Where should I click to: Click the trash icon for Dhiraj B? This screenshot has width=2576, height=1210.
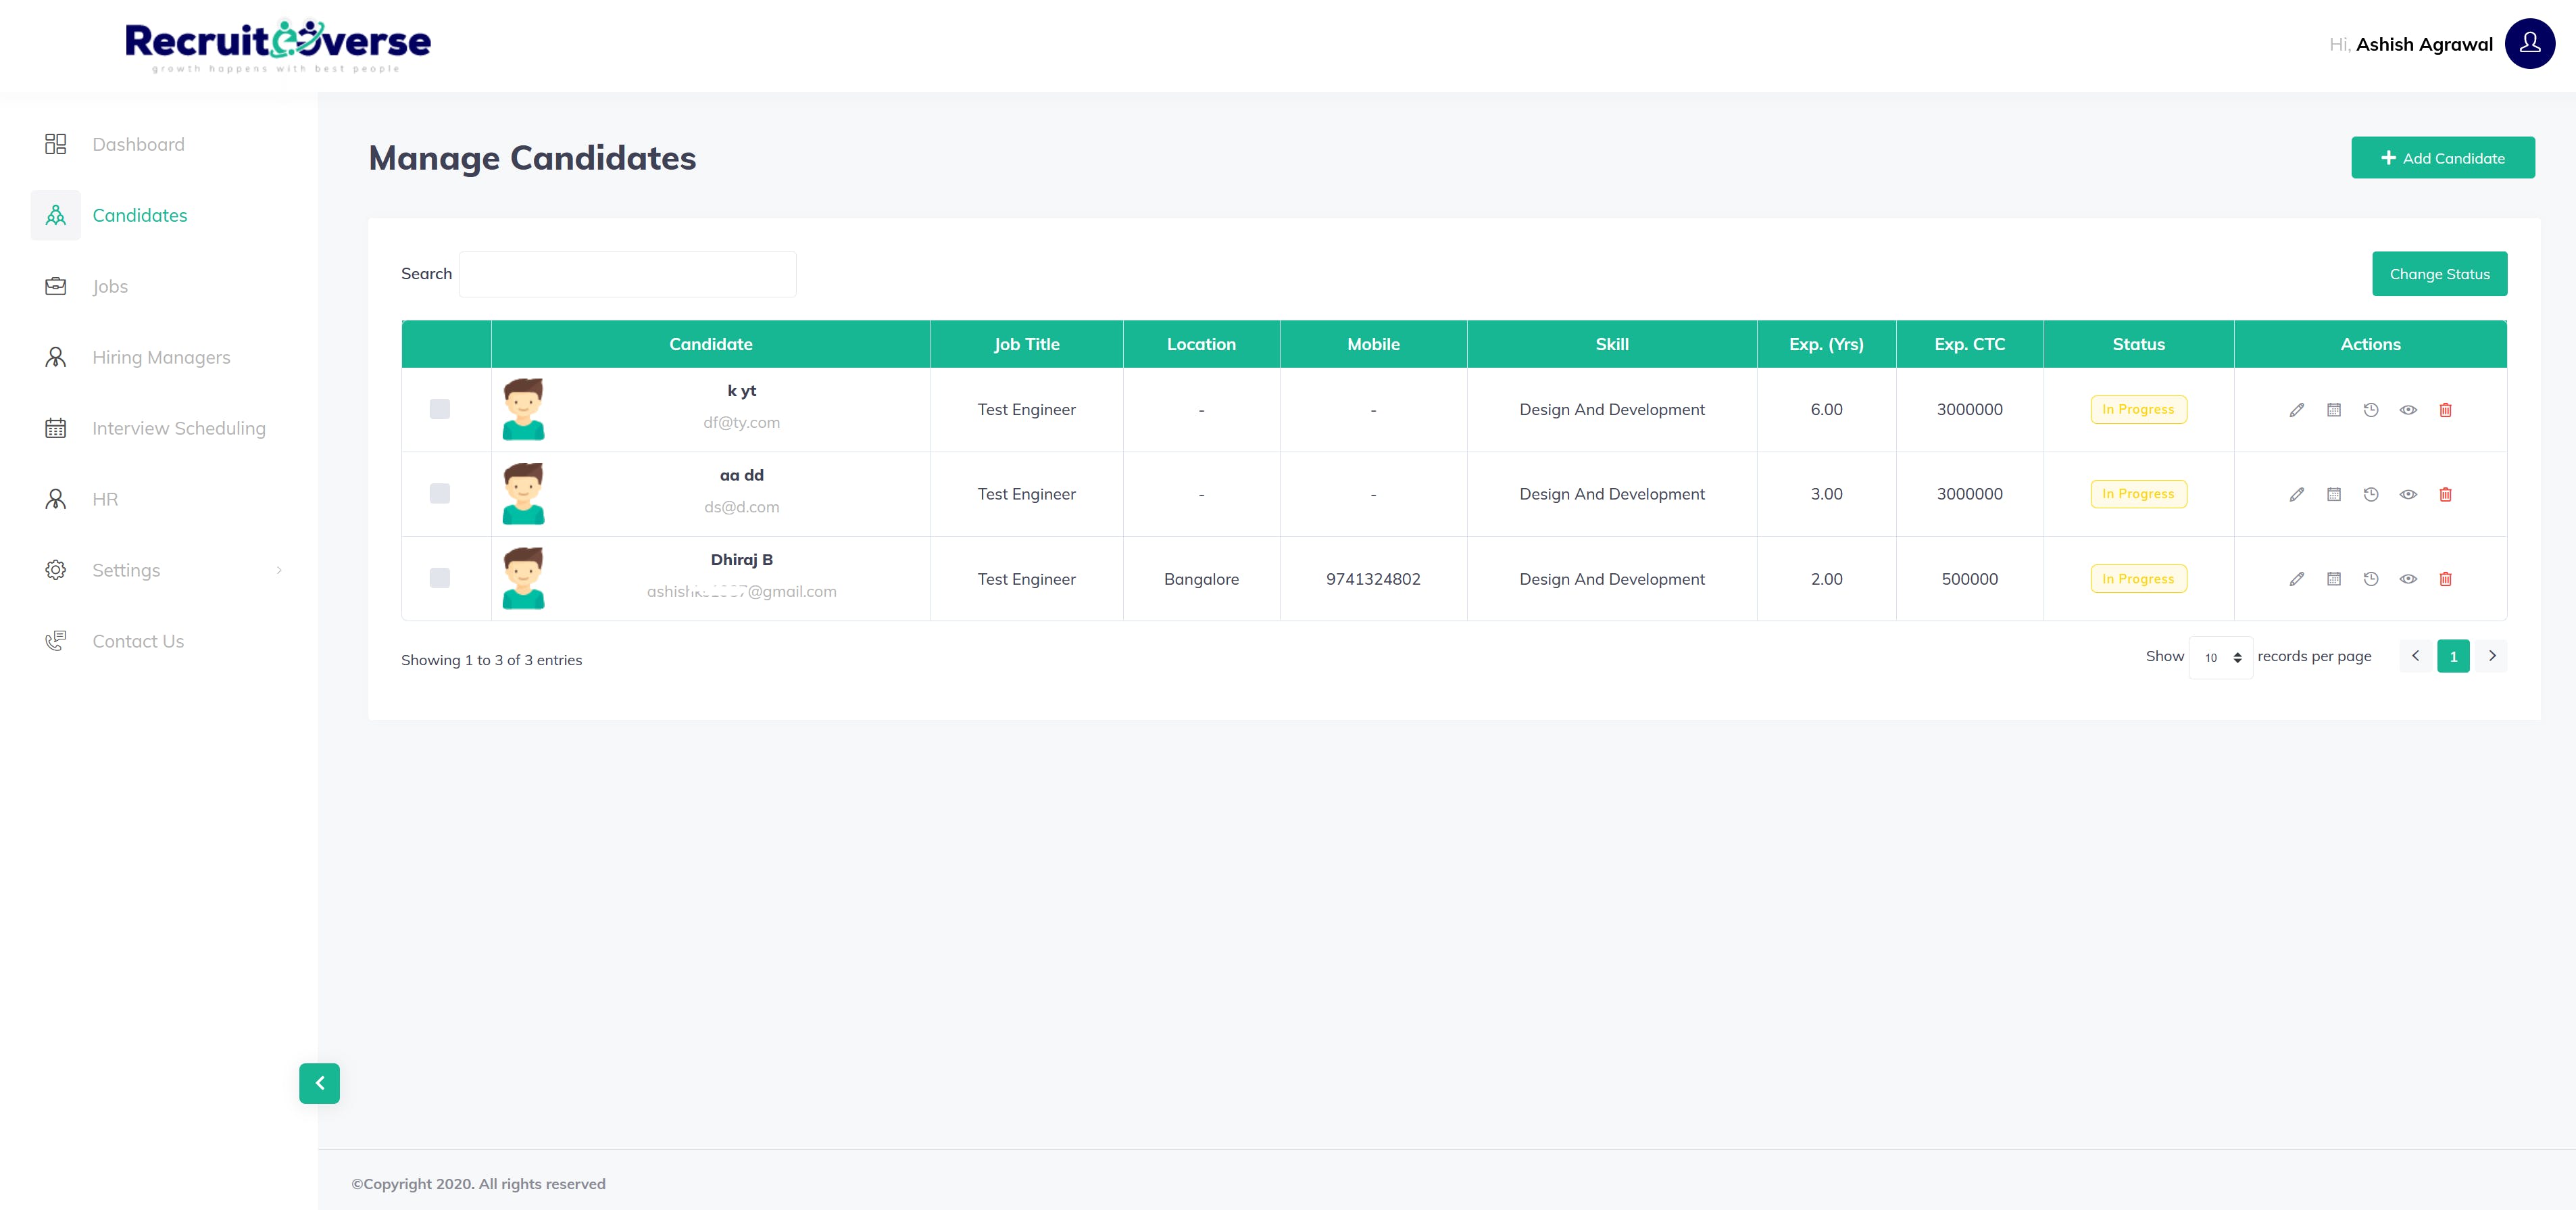pos(2445,579)
